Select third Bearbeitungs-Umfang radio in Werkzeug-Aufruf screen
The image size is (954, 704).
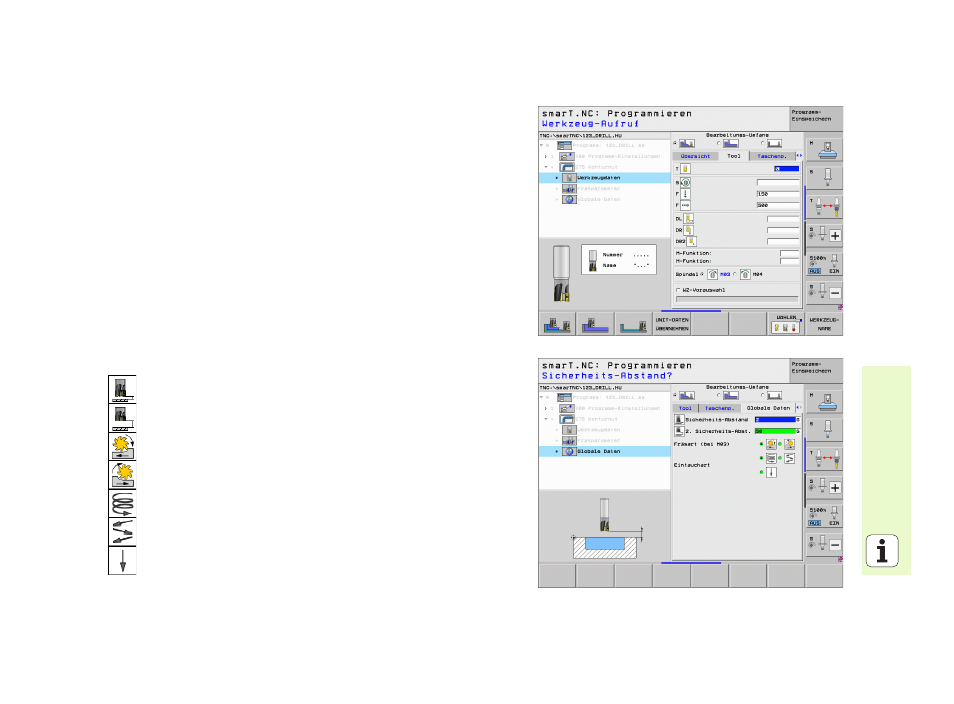762,144
